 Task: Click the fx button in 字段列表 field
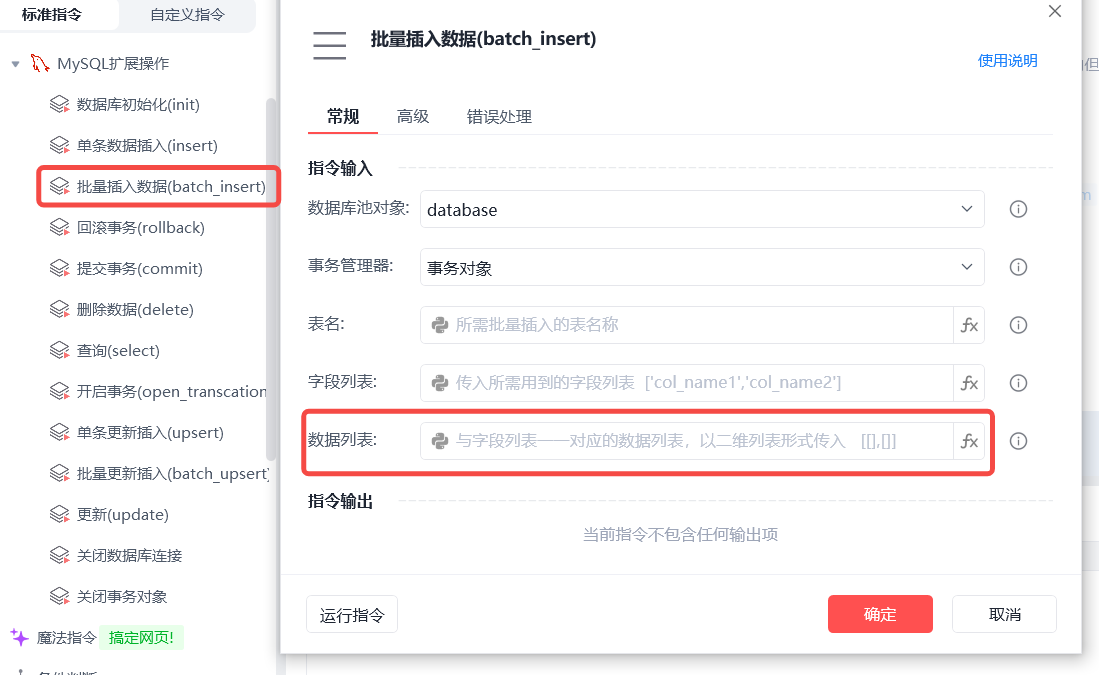pyautogui.click(x=969, y=383)
